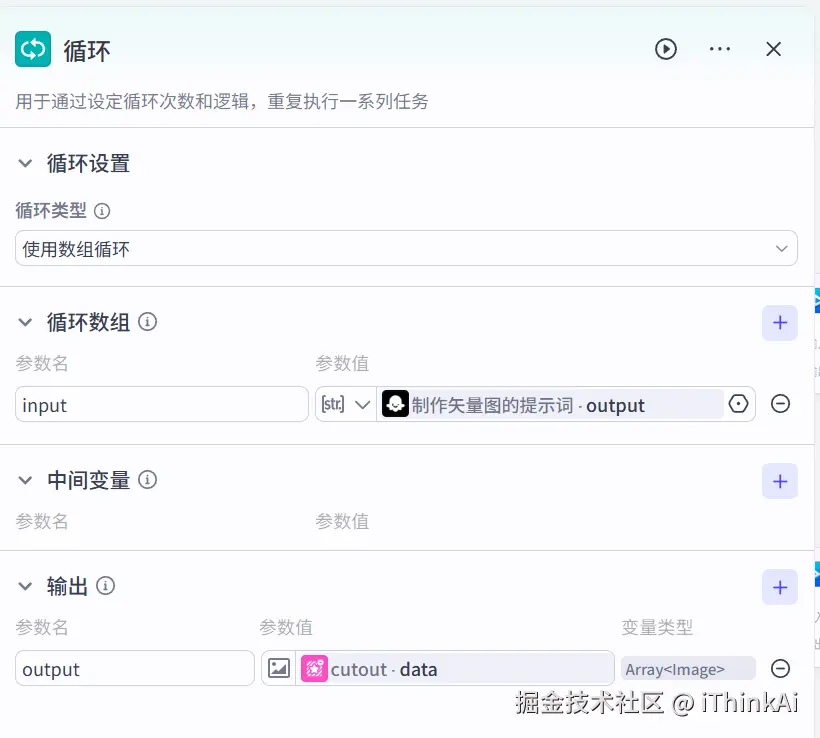The image size is (820, 738).
Task: Open the Array<Image> variable type dropdown
Action: pos(688,668)
